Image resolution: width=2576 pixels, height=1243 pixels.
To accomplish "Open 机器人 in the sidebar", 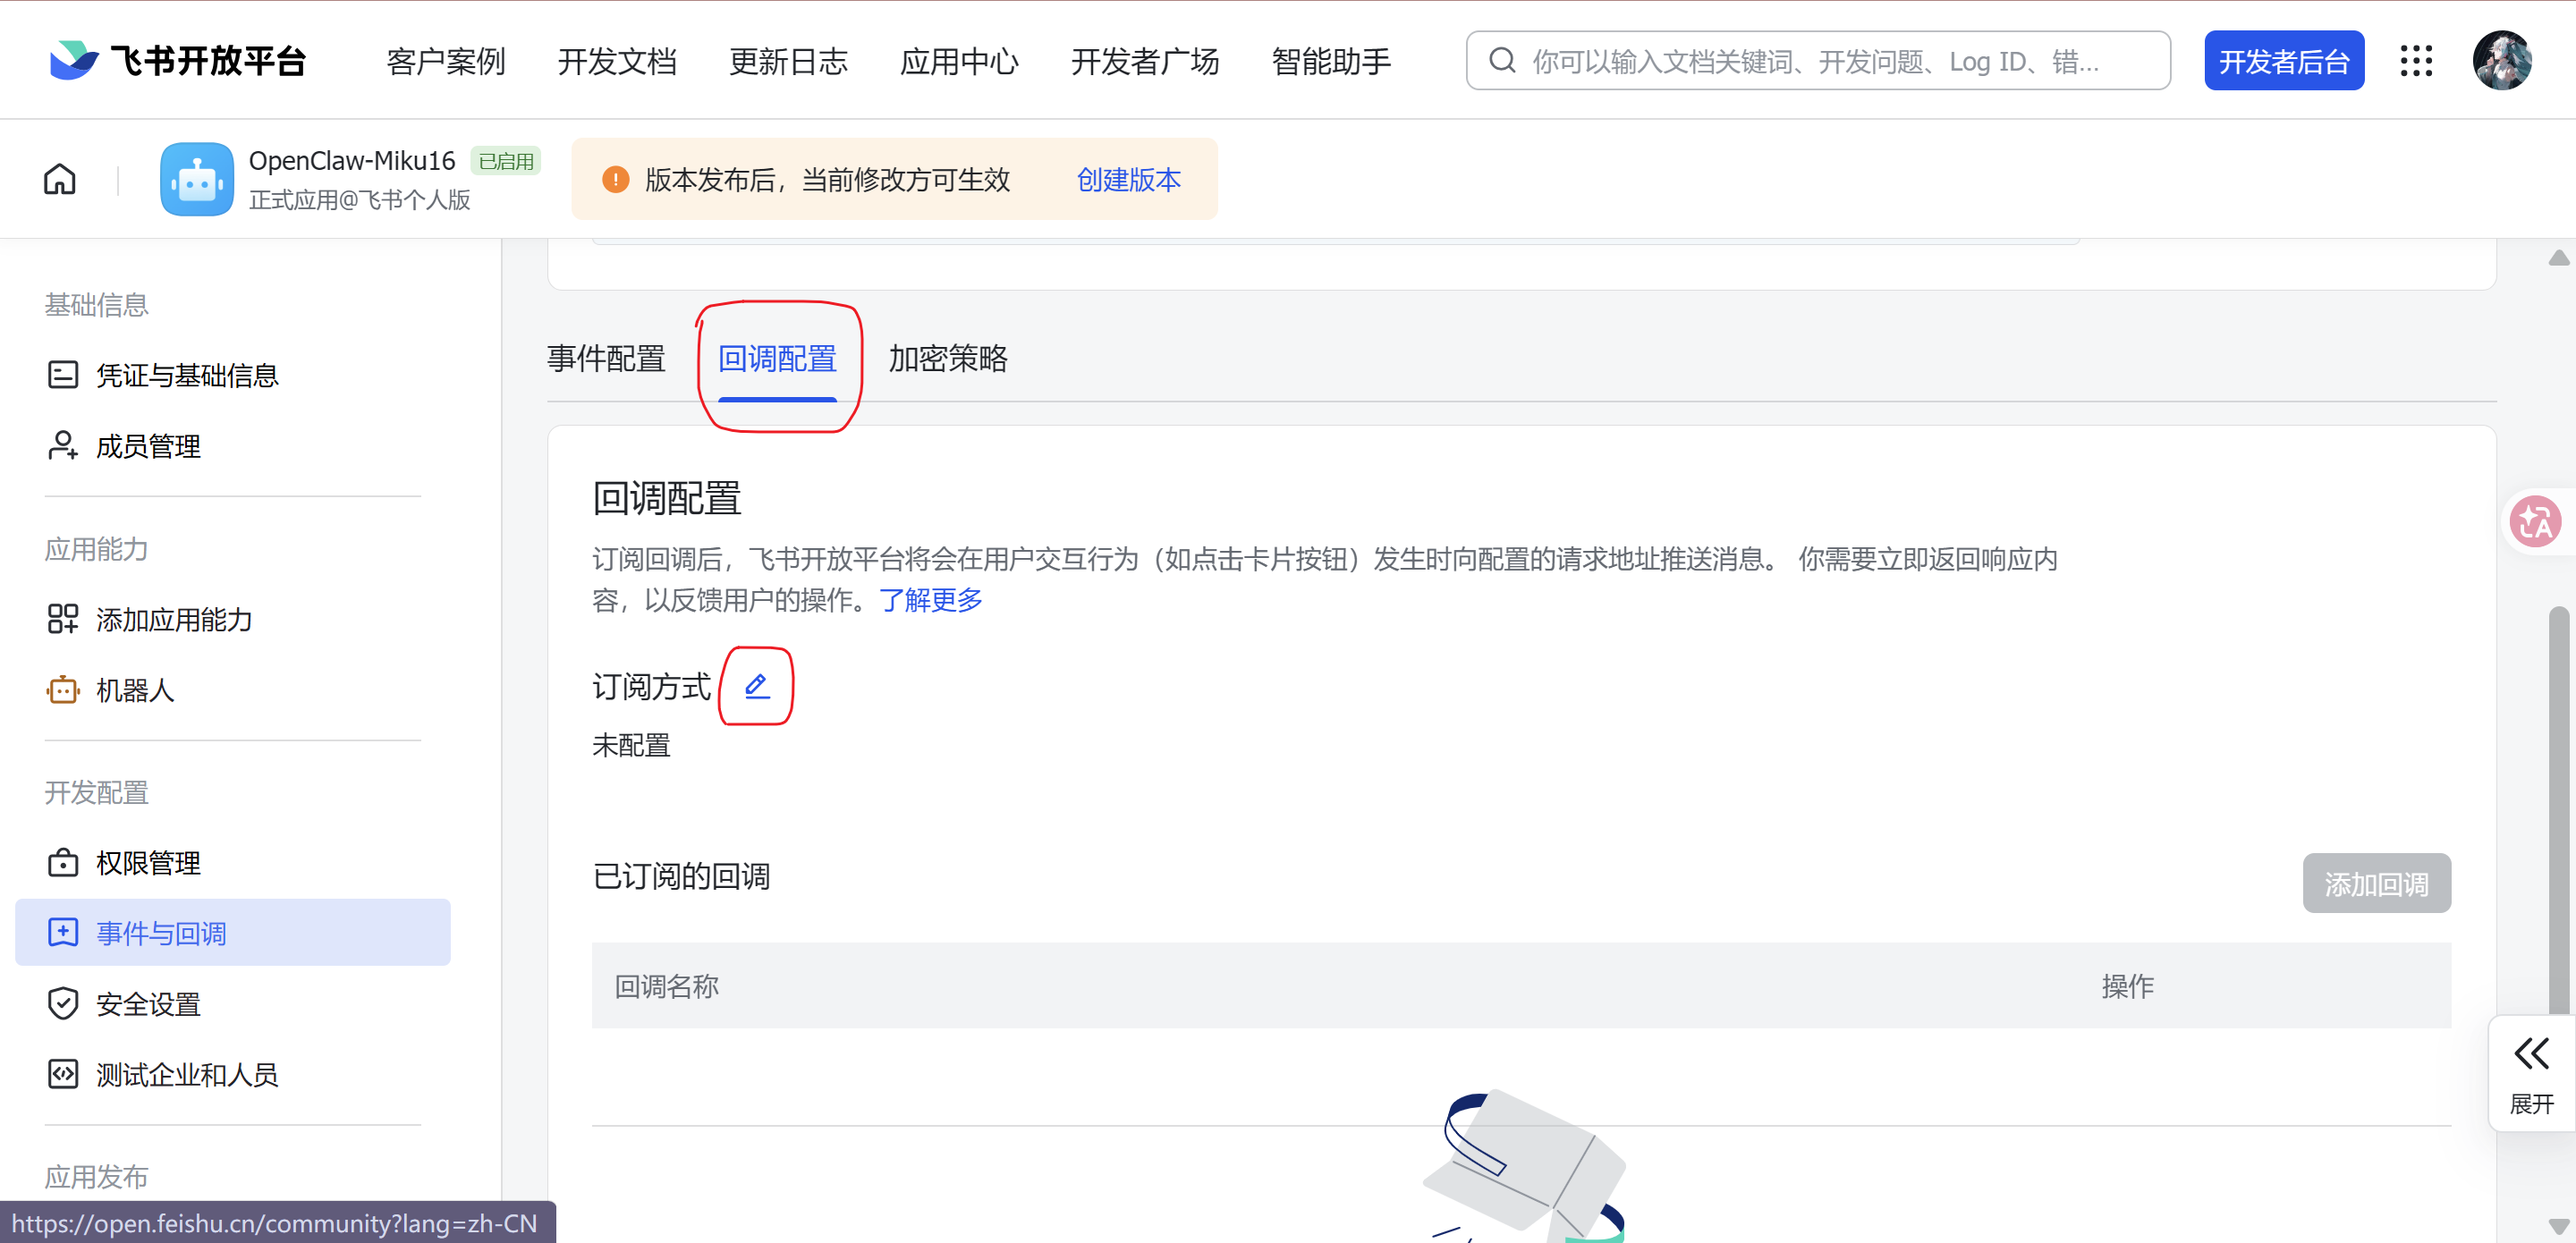I will [x=135, y=690].
